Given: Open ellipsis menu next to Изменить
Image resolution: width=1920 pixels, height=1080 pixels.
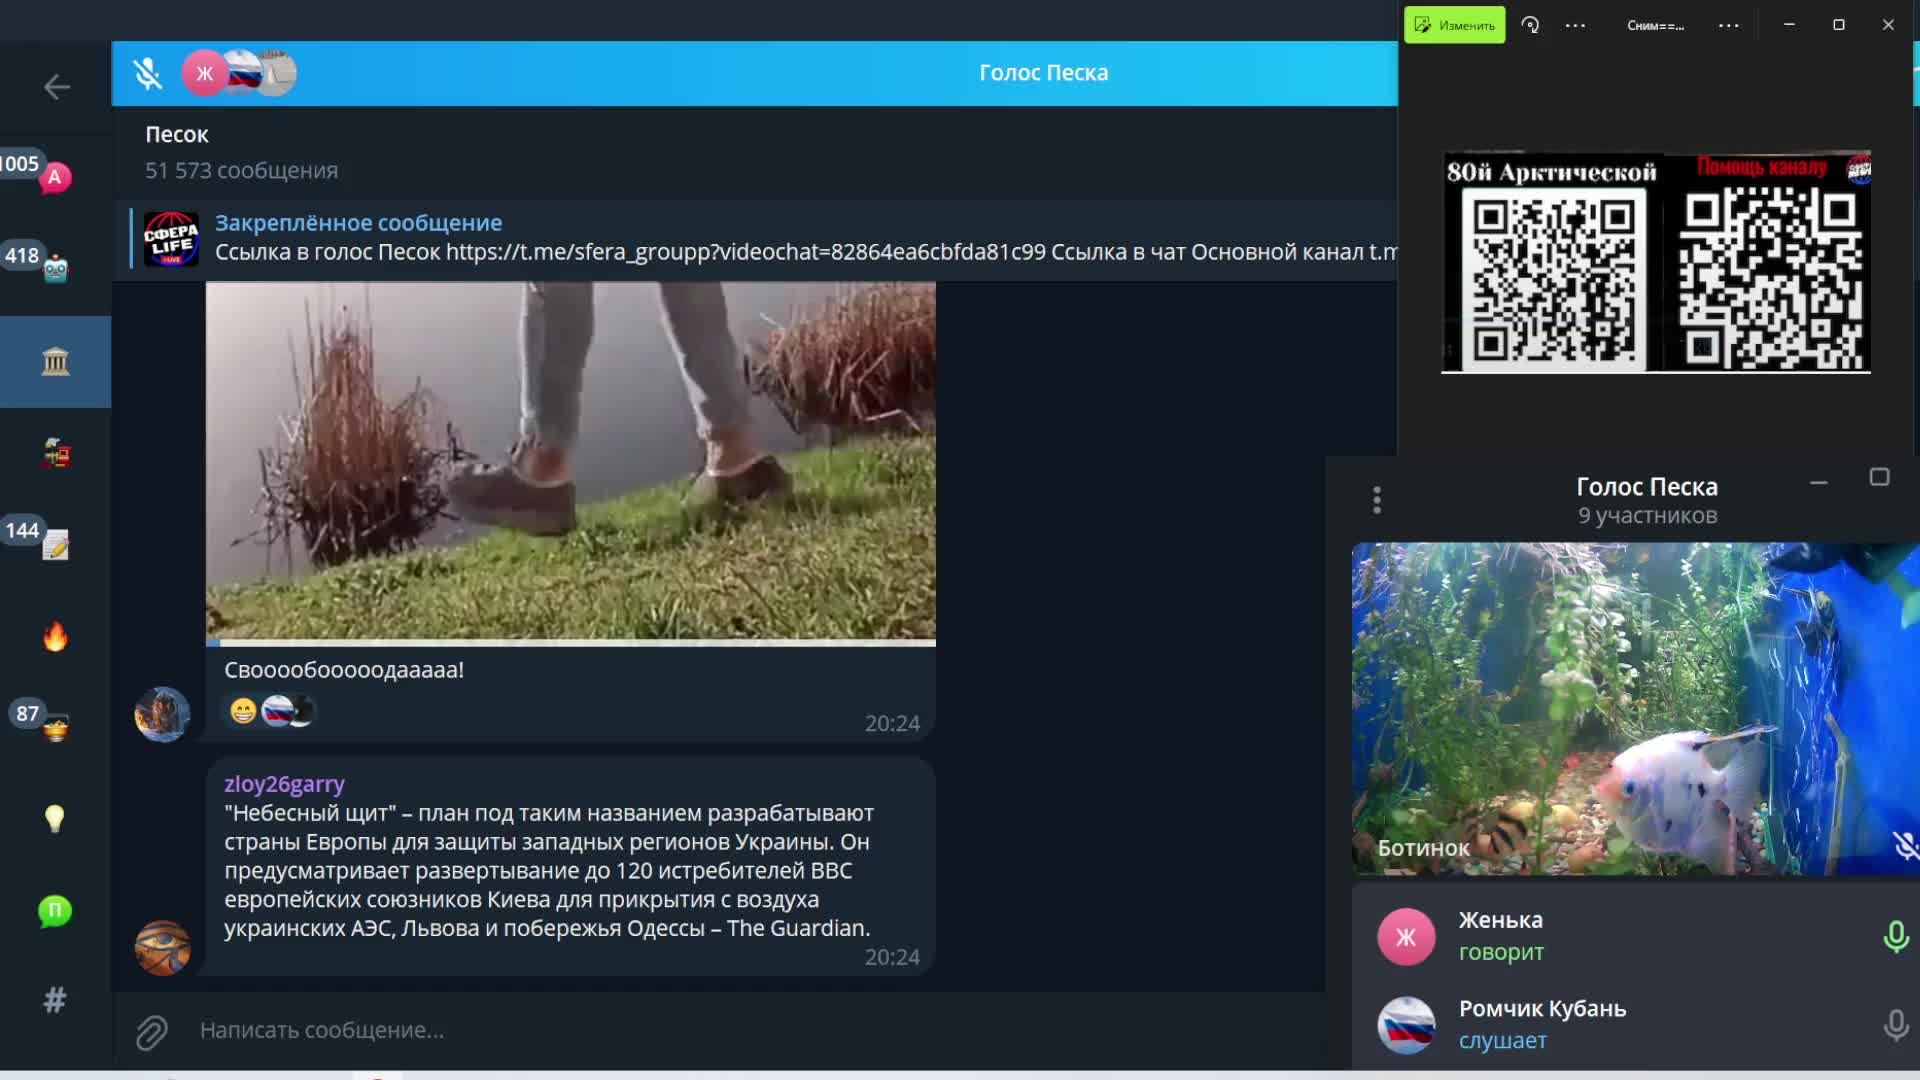Looking at the screenshot, I should pos(1575,25).
